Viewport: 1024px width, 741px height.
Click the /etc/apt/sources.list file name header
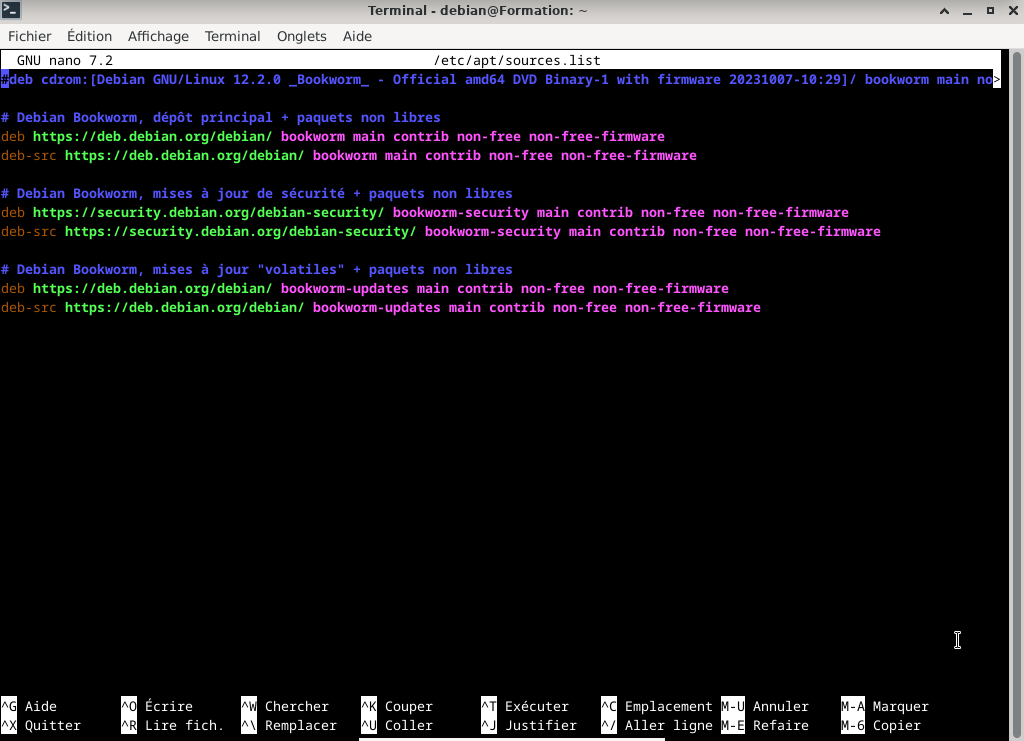[x=517, y=61]
